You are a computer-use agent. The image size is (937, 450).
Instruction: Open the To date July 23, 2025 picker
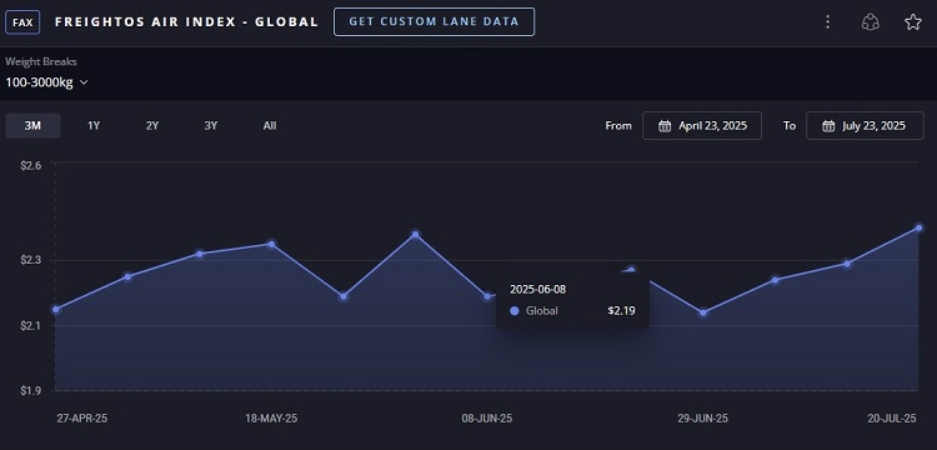pyautogui.click(x=865, y=125)
